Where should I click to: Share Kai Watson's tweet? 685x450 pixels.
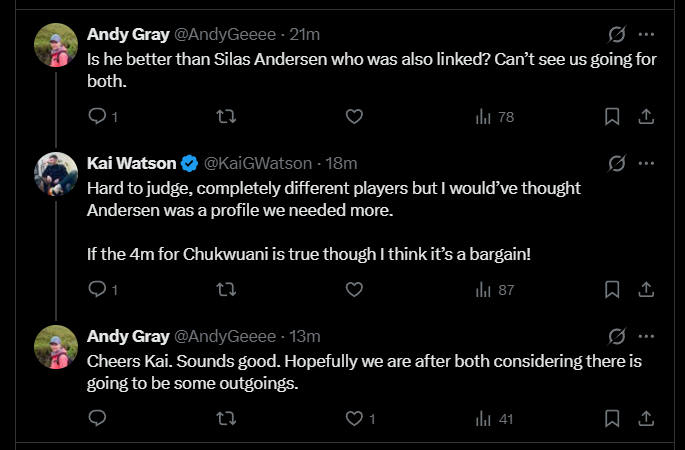coord(646,290)
